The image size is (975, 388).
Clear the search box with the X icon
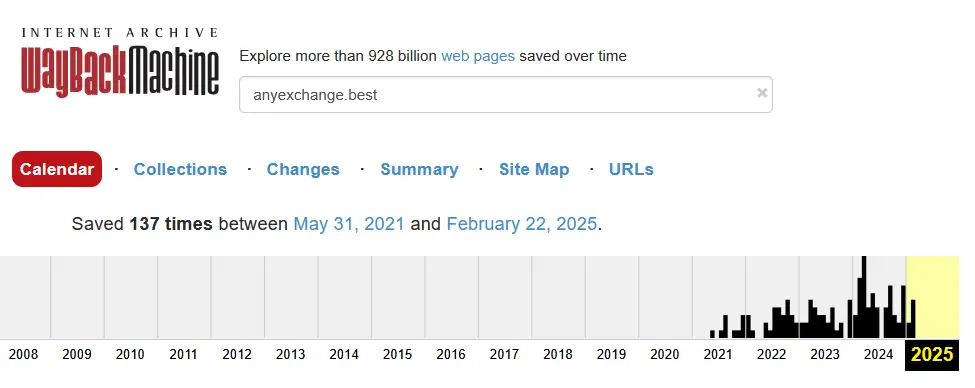(x=762, y=93)
